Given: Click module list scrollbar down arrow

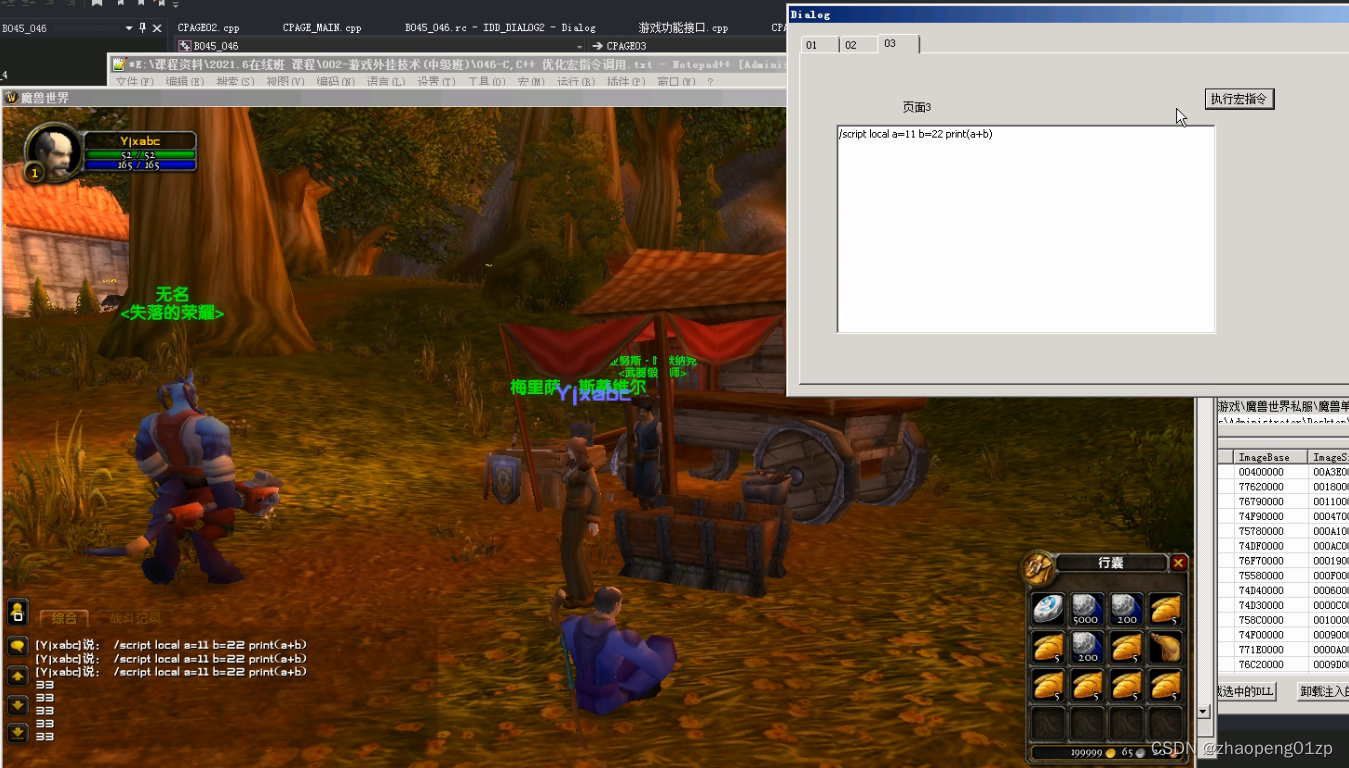Looking at the screenshot, I should 1203,711.
